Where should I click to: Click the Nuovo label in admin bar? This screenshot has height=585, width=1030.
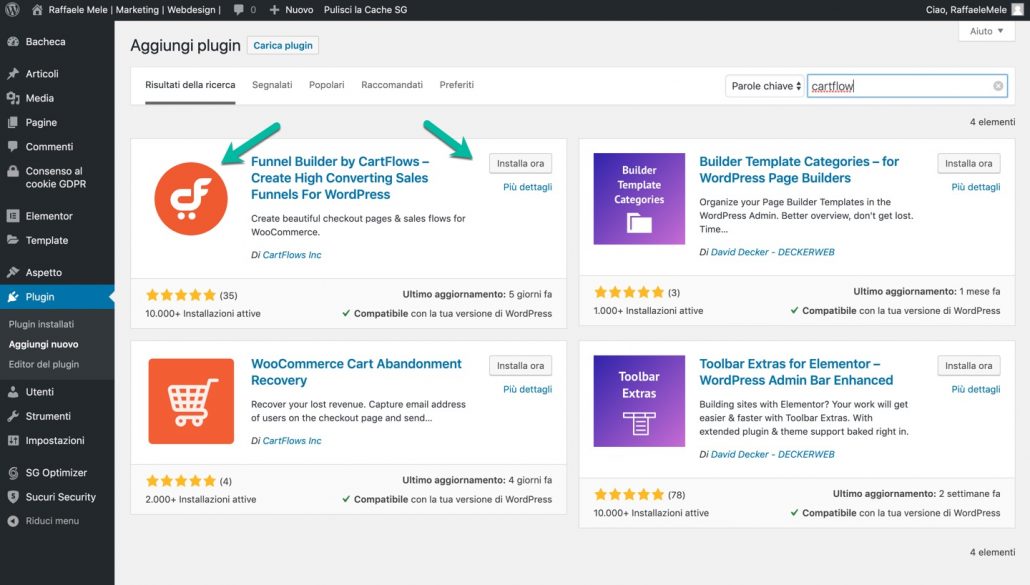coord(299,10)
